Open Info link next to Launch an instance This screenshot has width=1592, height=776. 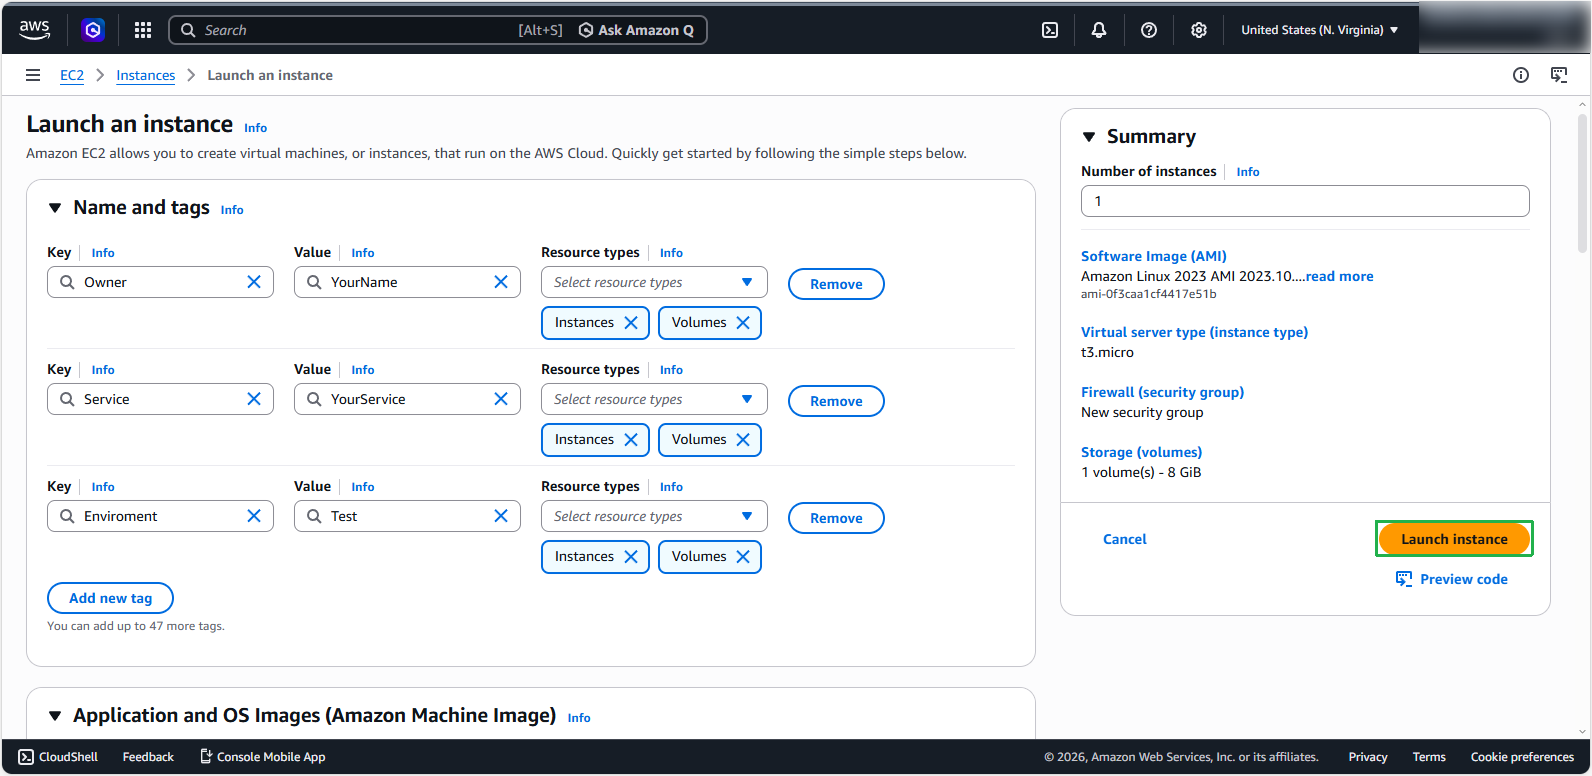(255, 128)
